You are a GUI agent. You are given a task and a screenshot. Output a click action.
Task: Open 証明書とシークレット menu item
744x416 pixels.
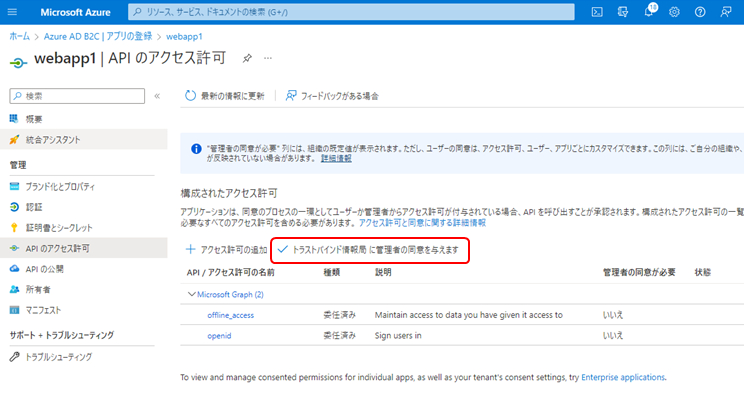pyautogui.click(x=84, y=228)
